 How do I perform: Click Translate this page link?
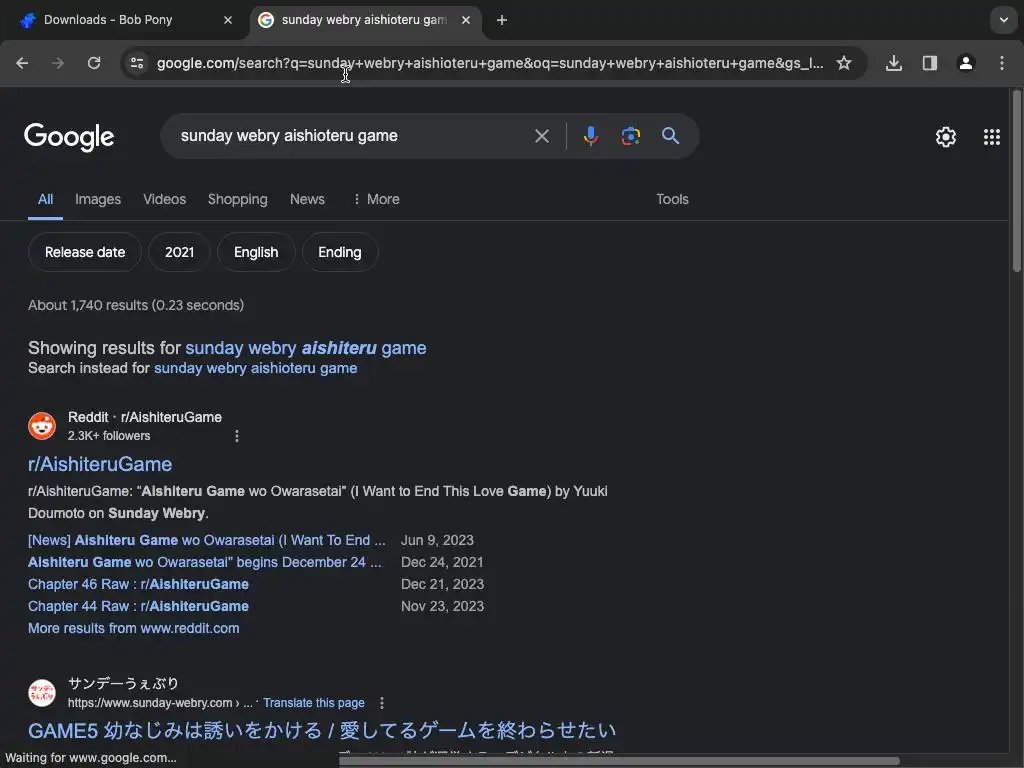313,703
